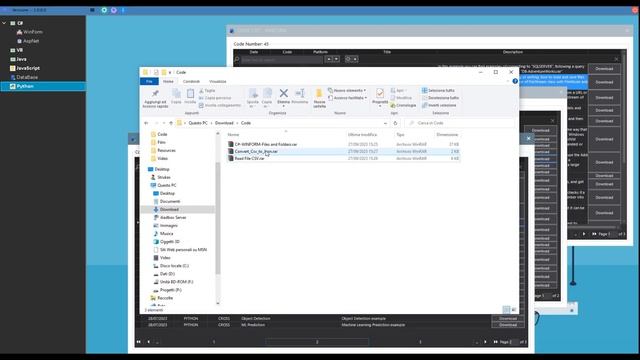This screenshot has width=640, height=360.
Task: Jump to last page in front grid pager
Action: [x=496, y=342]
